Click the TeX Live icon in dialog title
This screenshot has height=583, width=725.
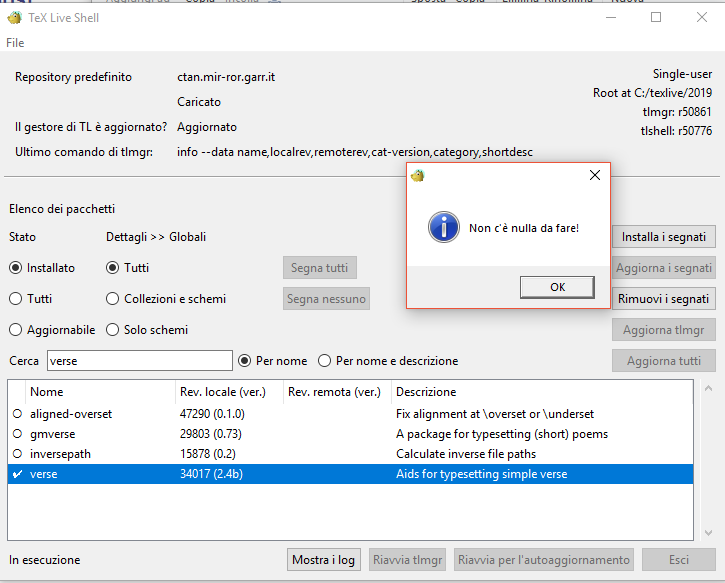418,176
